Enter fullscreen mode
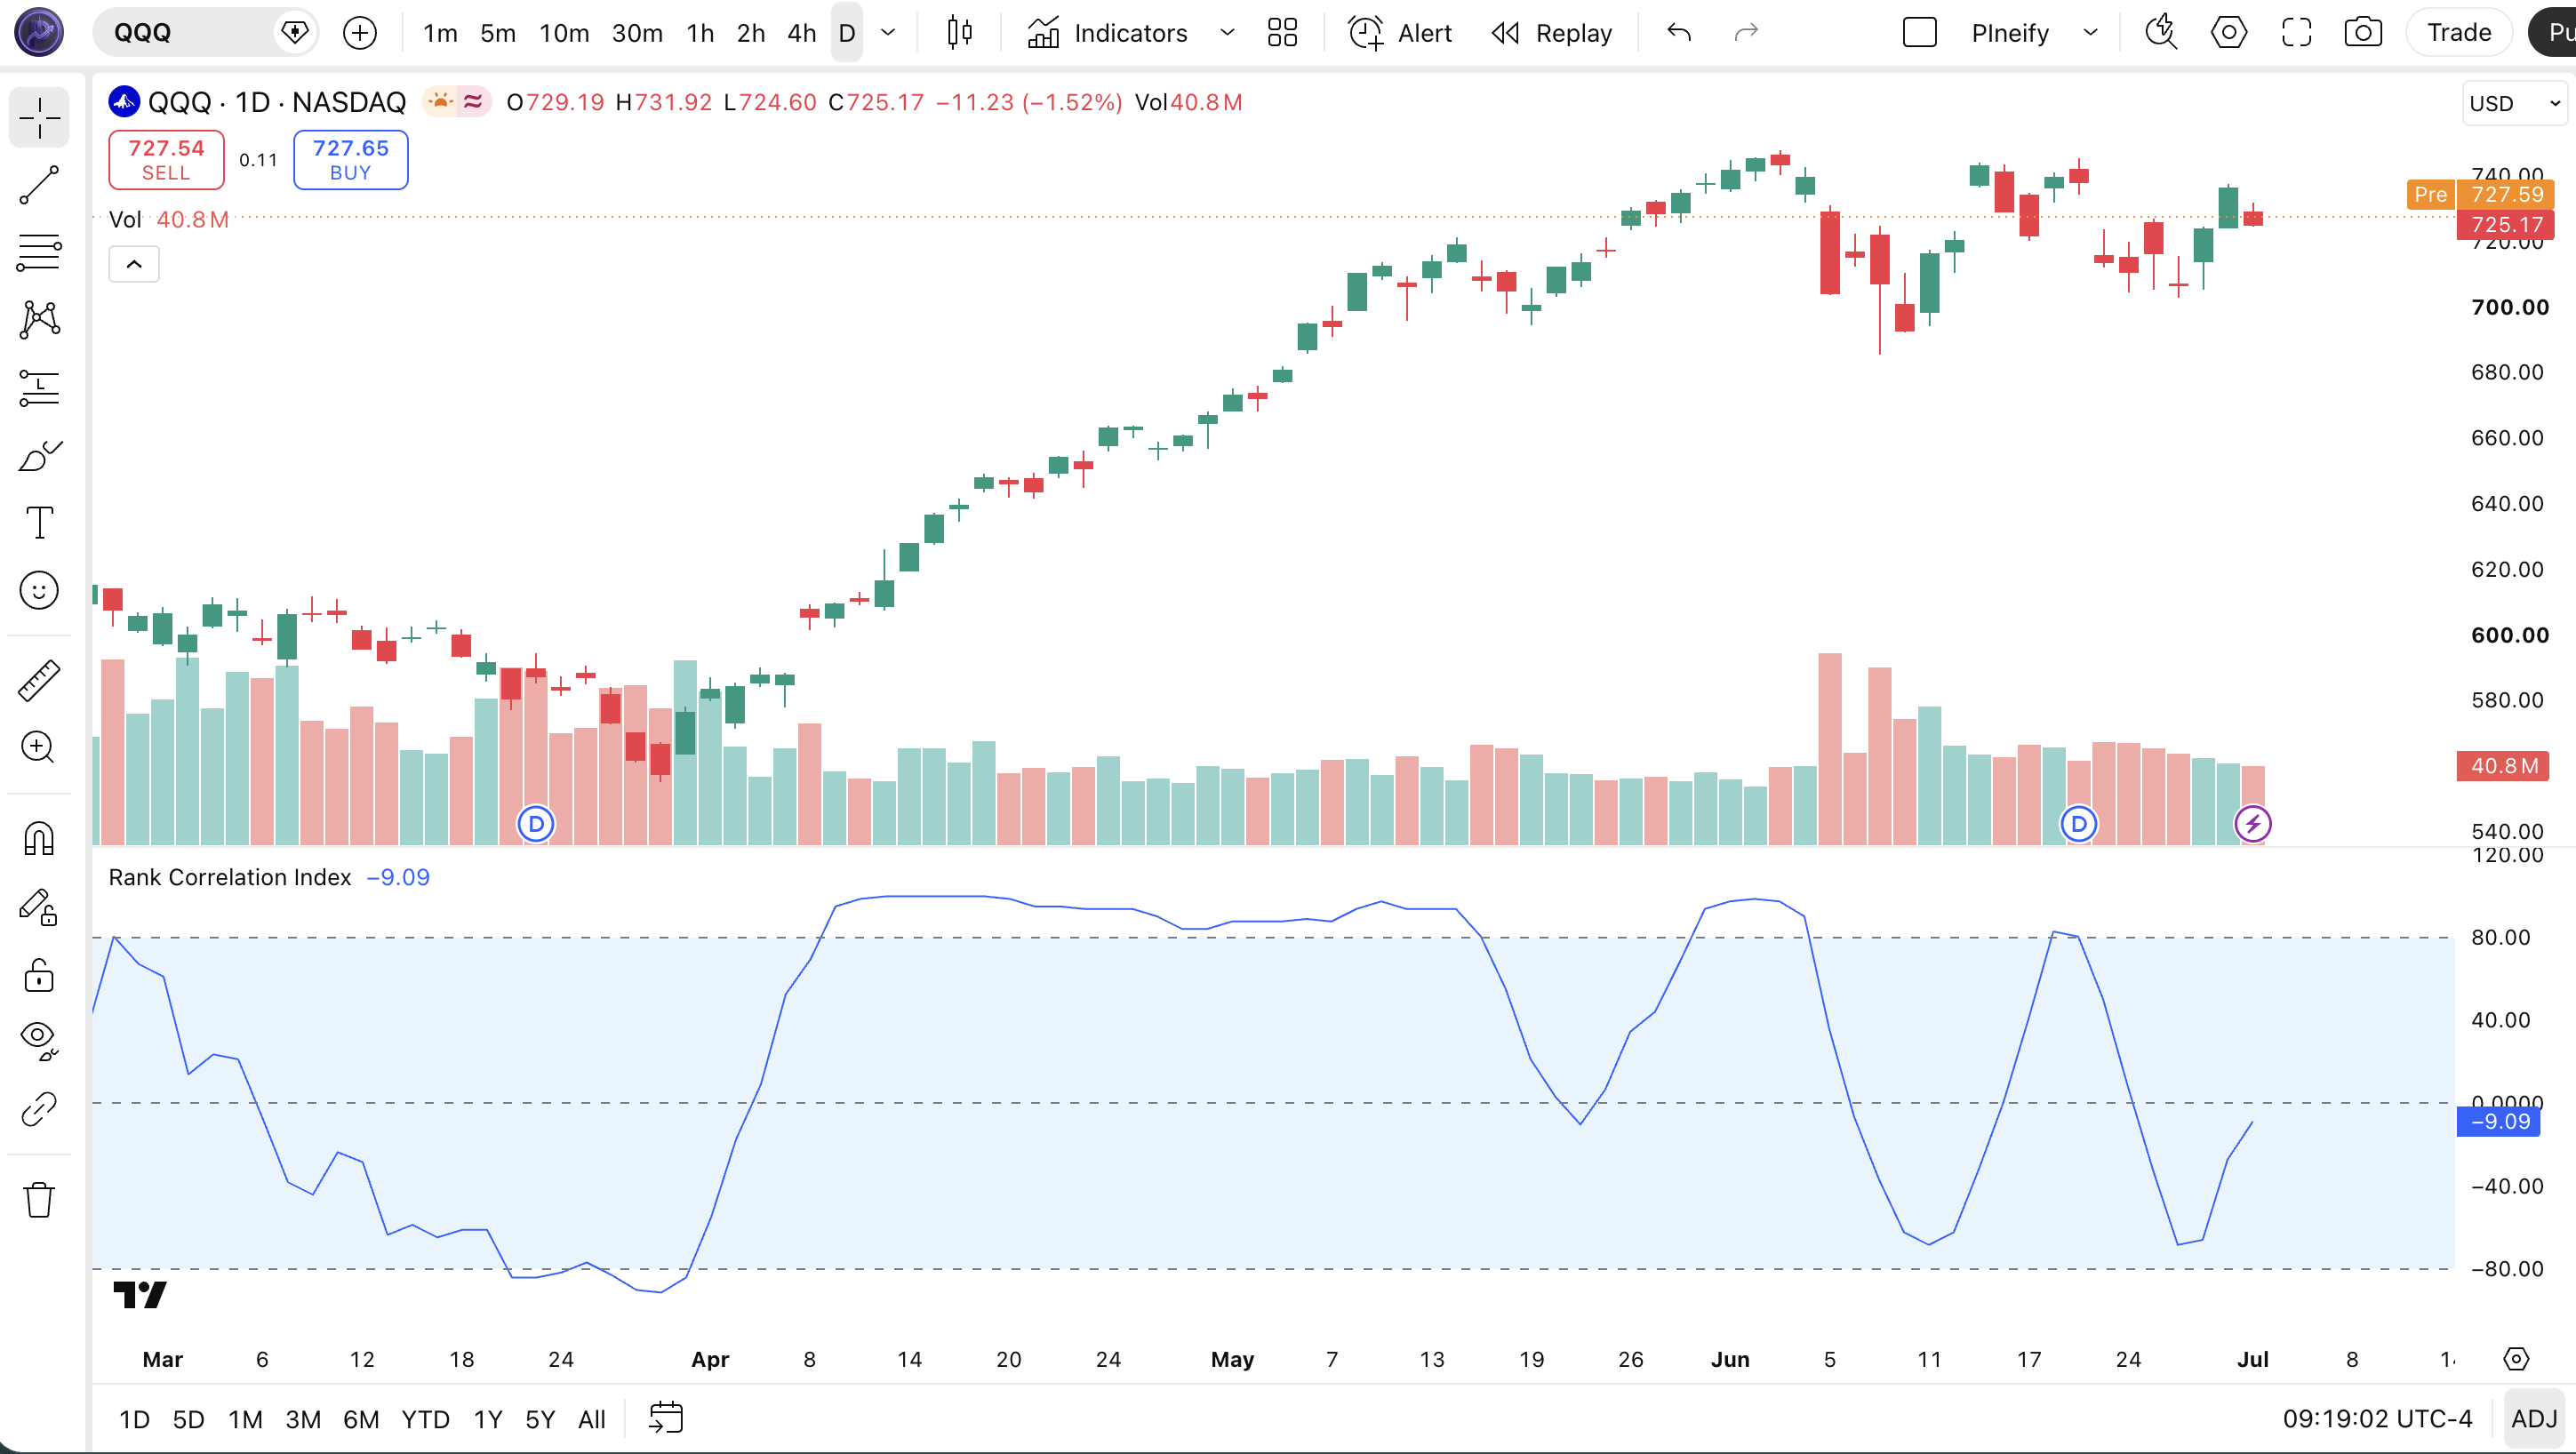The image size is (2576, 1454). (2296, 32)
